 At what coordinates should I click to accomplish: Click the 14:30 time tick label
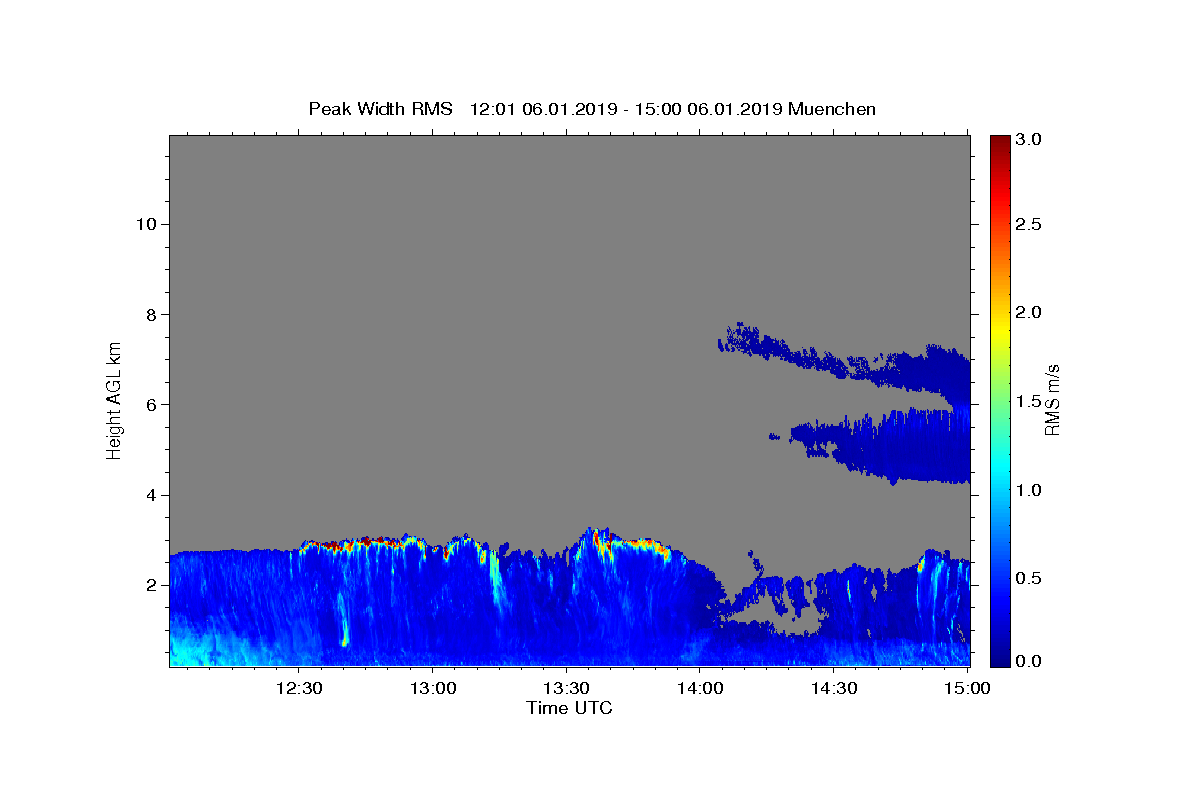834,688
